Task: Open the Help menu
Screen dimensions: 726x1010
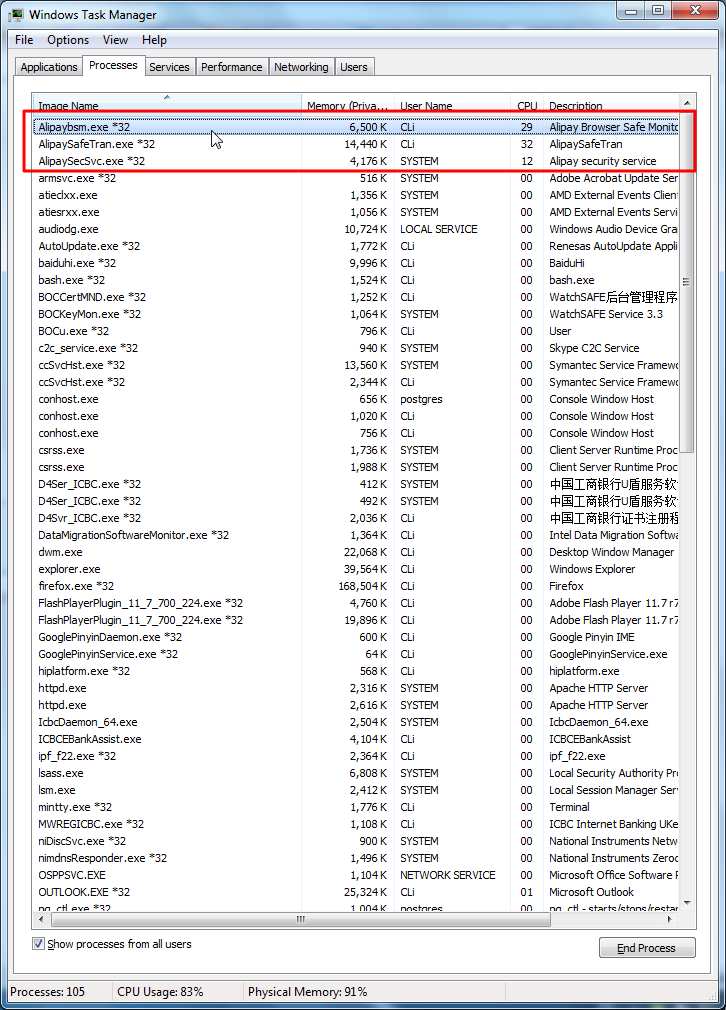Action: point(154,40)
